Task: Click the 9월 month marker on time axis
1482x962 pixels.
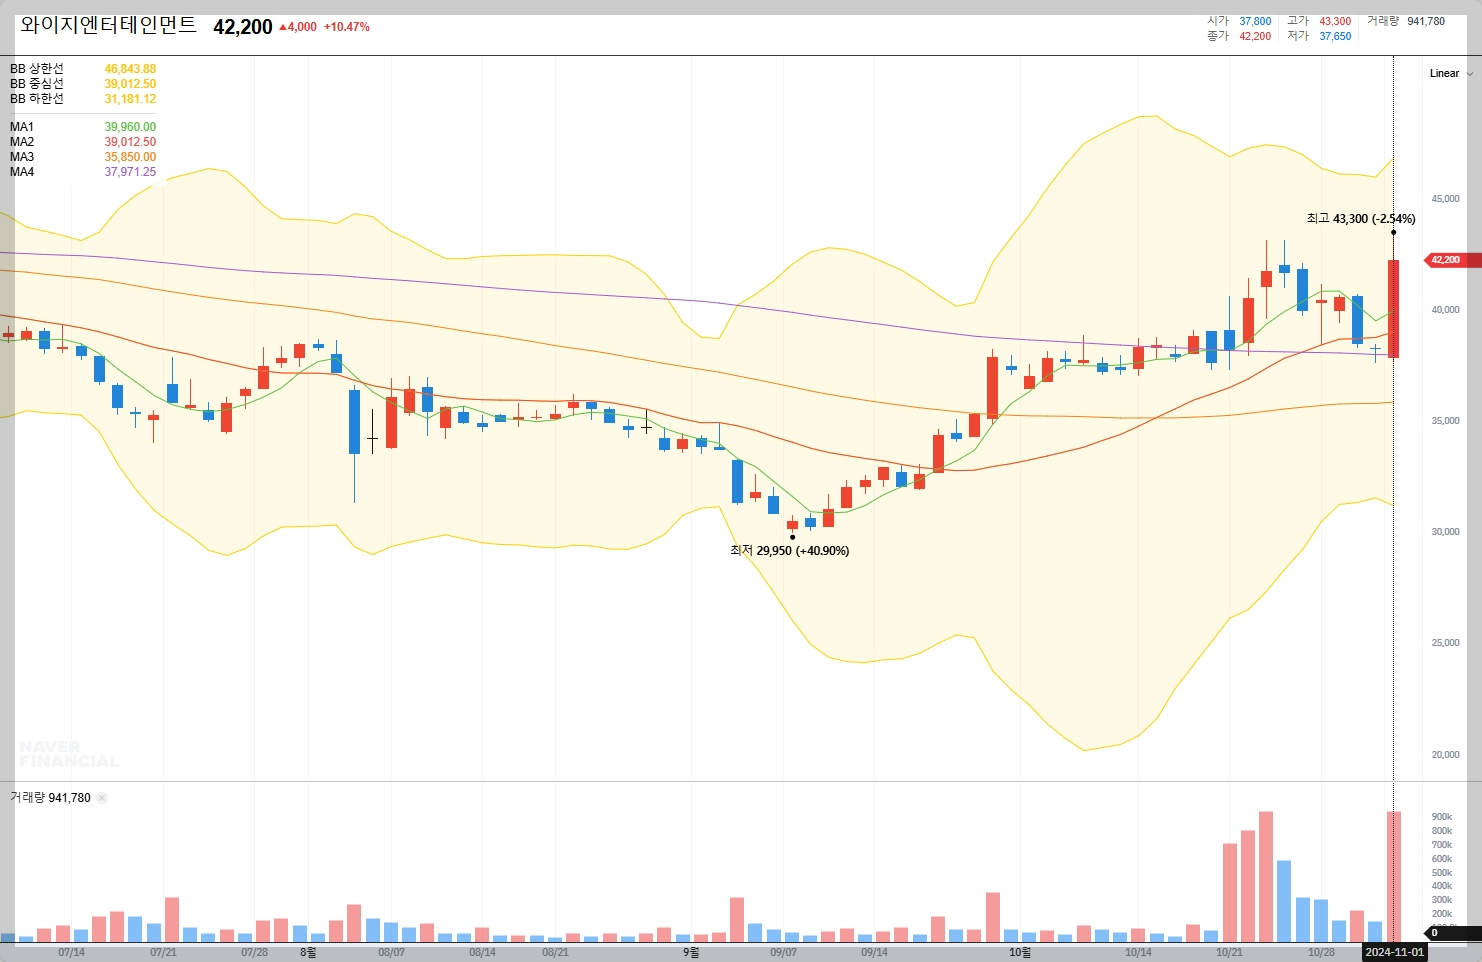Action: pyautogui.click(x=692, y=952)
